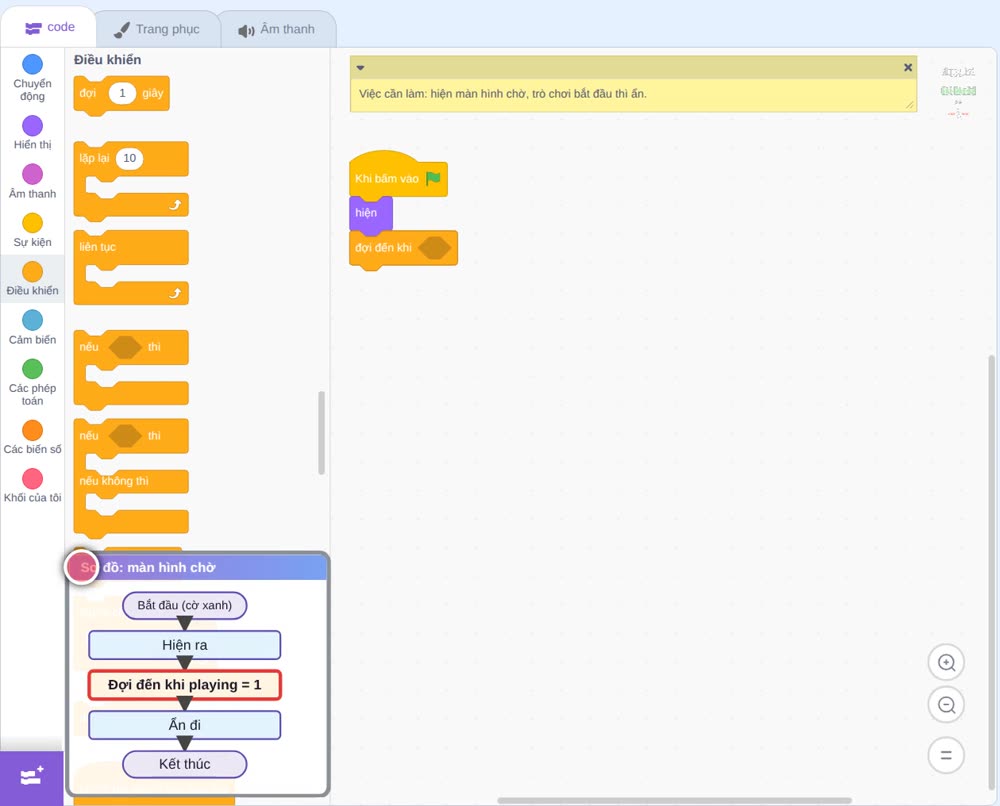This screenshot has height=806, width=1000.
Task: Click the add extension button
Action: (x=32, y=777)
